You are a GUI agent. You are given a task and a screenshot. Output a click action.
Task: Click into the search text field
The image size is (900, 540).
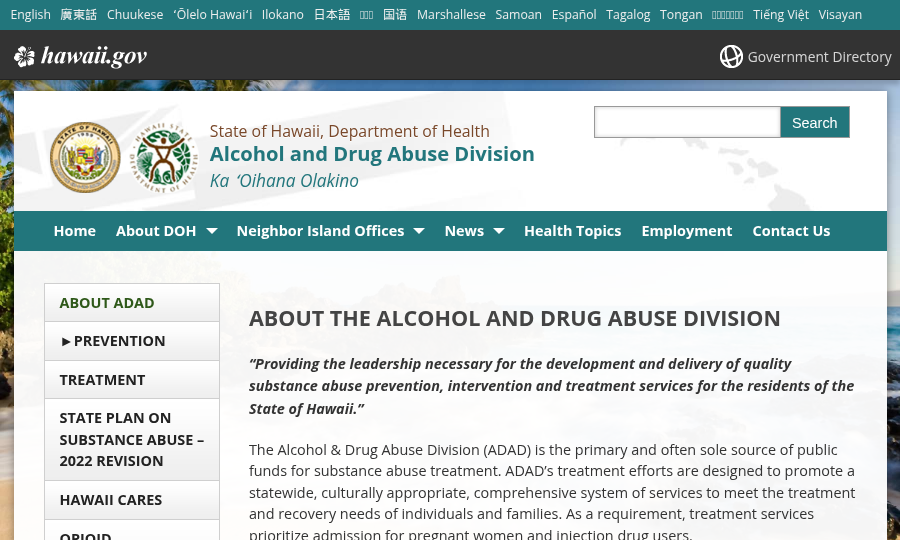[x=687, y=122]
